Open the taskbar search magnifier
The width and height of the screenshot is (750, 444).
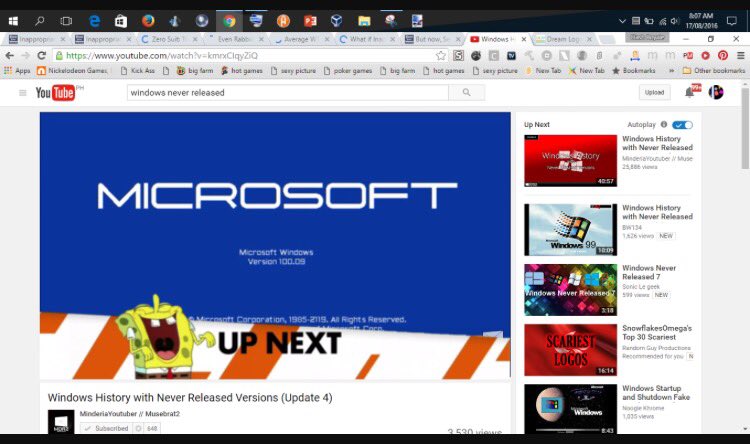[x=40, y=21]
